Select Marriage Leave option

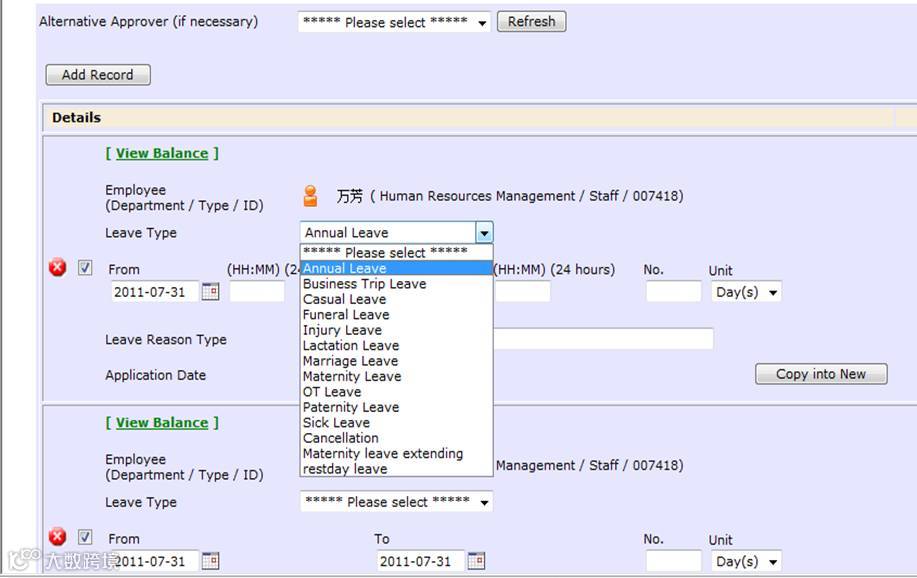click(396, 361)
